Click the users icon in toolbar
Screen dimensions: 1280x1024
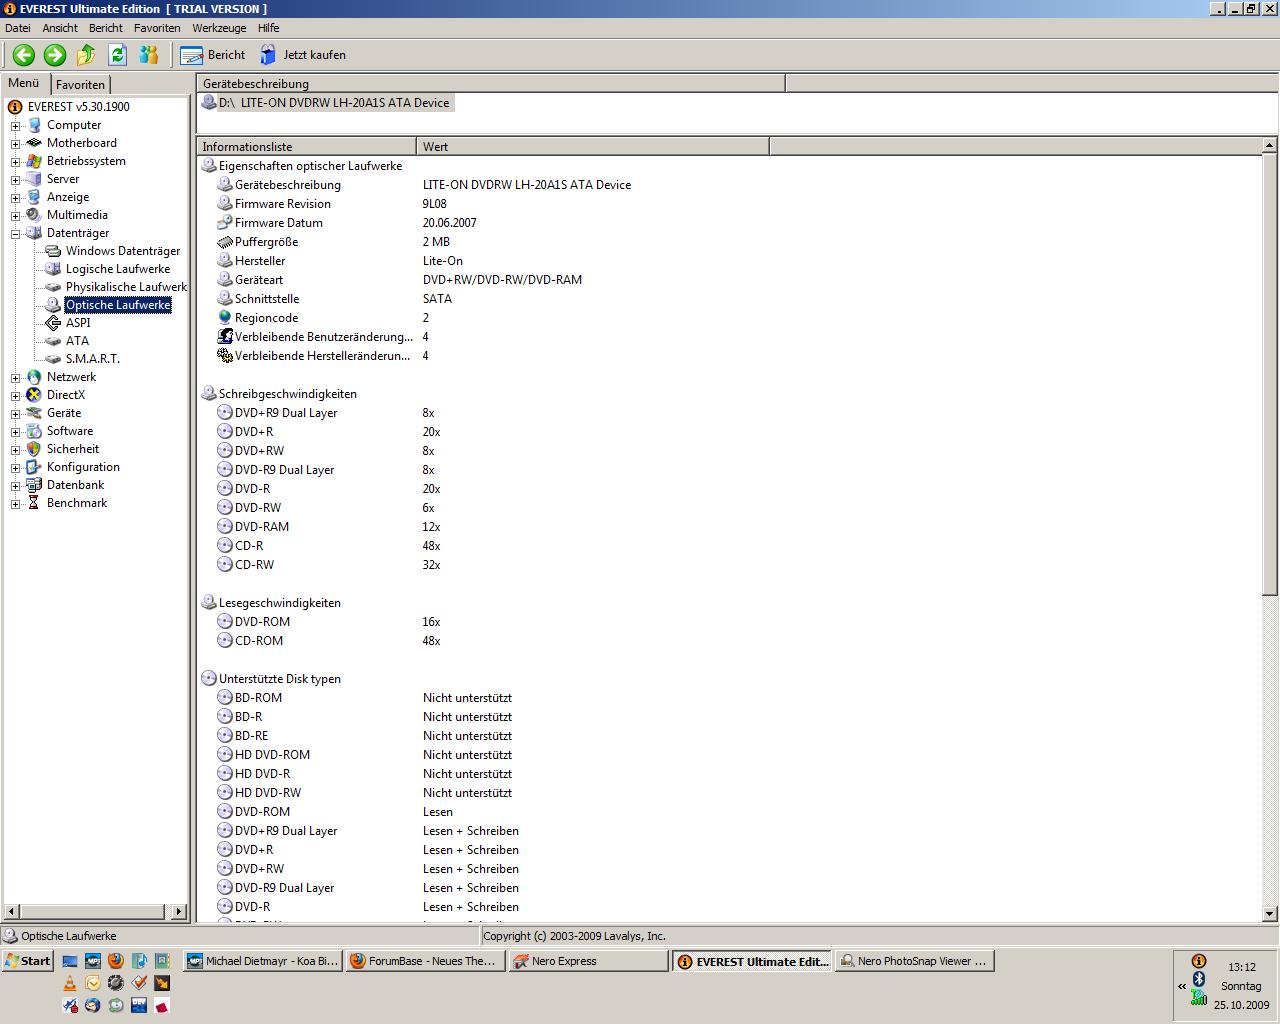pos(149,55)
